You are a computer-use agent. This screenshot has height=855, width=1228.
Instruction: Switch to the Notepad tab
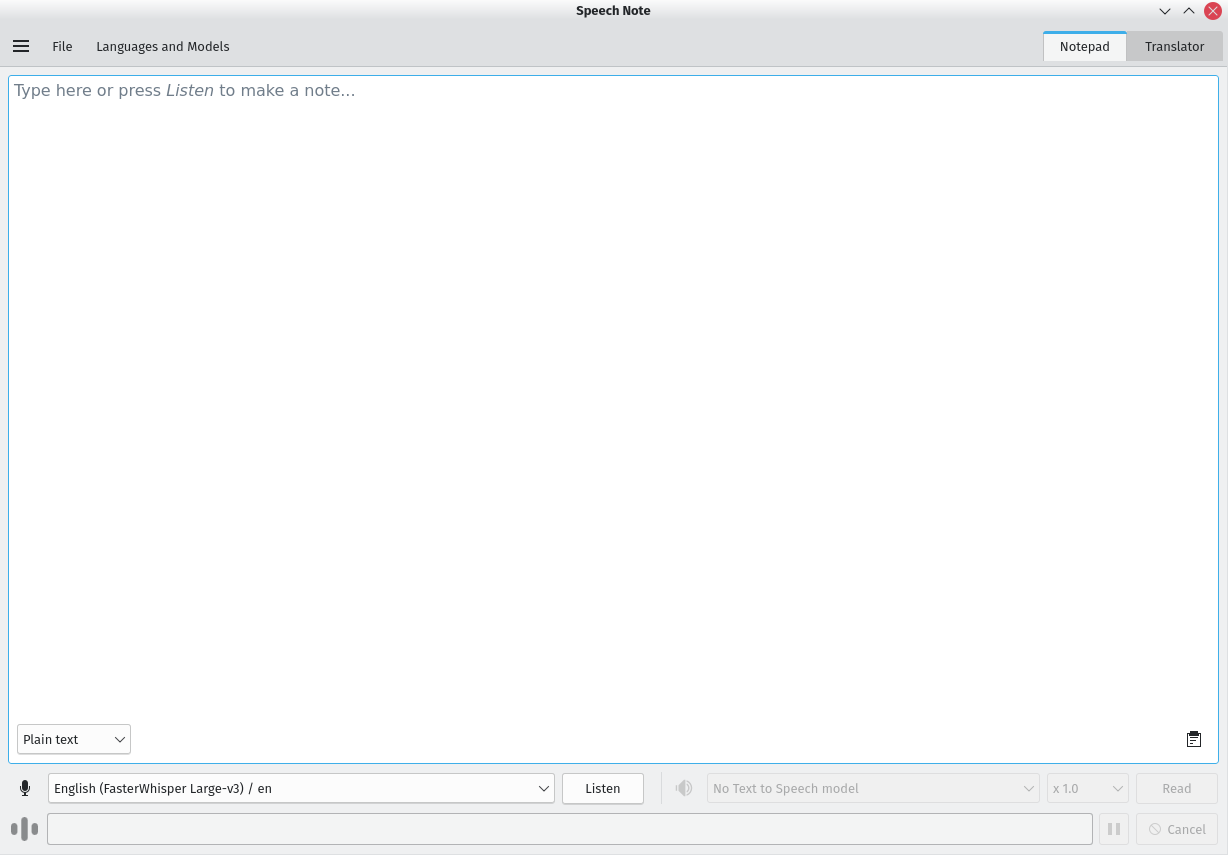pyautogui.click(x=1084, y=46)
